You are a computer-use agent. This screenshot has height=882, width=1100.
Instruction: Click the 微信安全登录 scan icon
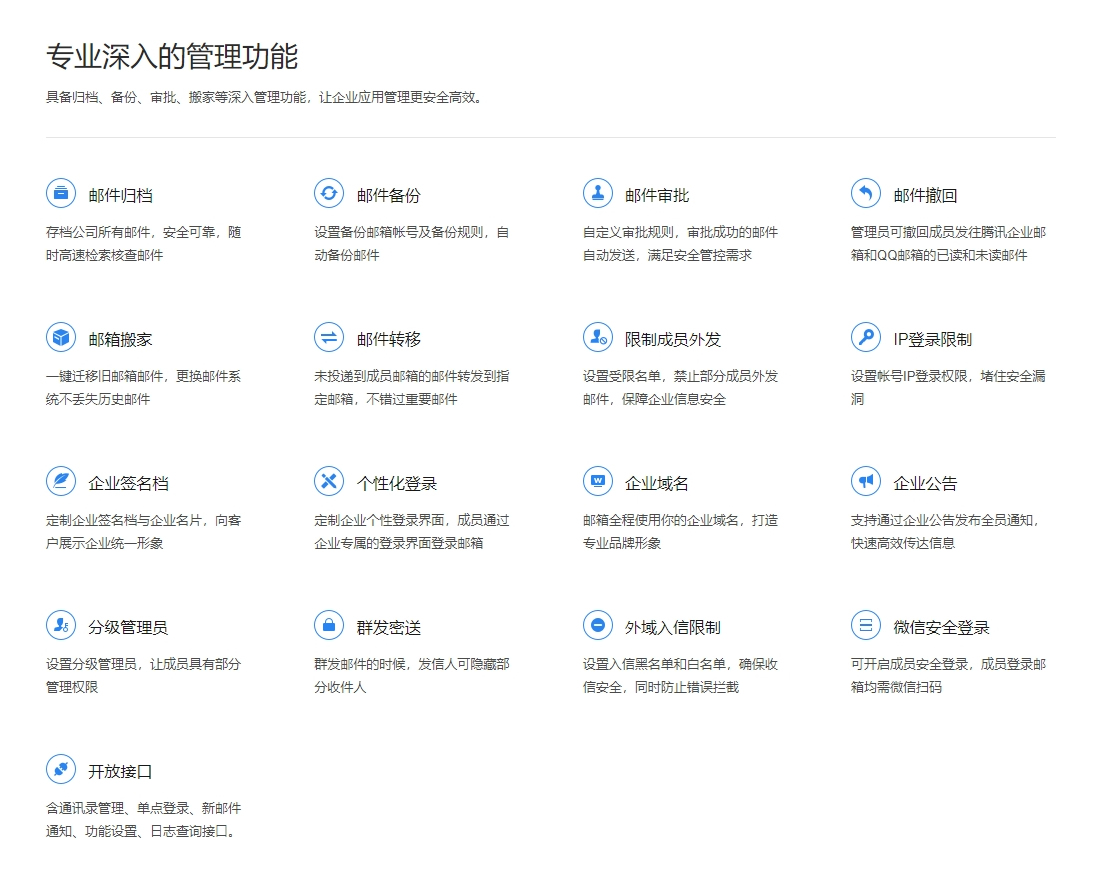tap(866, 625)
